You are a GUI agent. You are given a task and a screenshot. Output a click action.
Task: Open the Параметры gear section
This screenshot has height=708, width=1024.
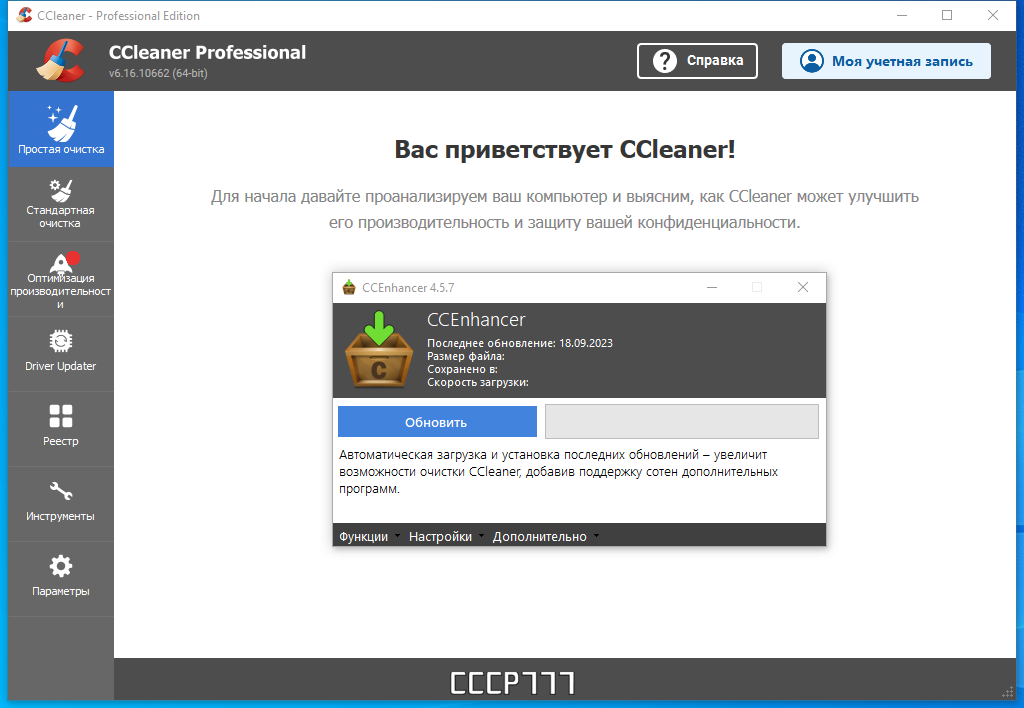click(61, 579)
